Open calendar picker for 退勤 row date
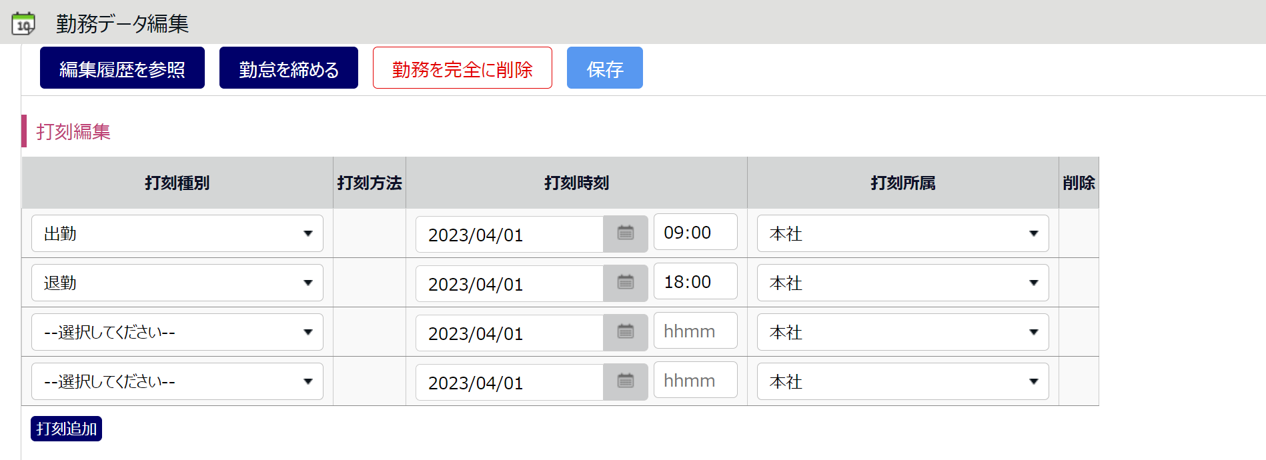The height and width of the screenshot is (460, 1266). [x=626, y=283]
